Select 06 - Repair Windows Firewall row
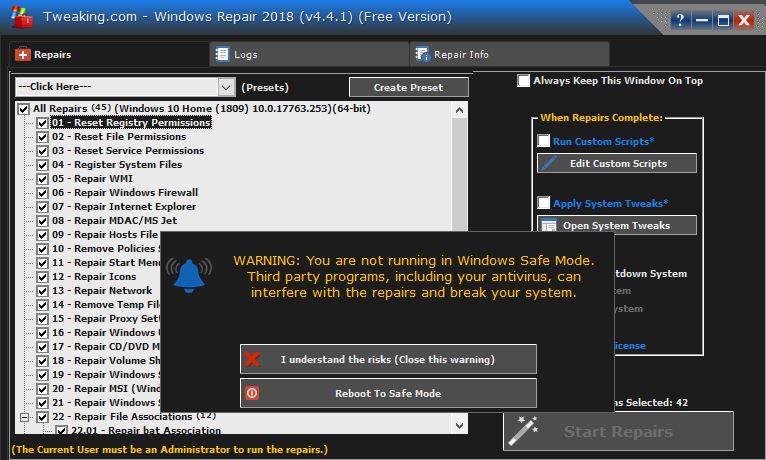 [125, 193]
